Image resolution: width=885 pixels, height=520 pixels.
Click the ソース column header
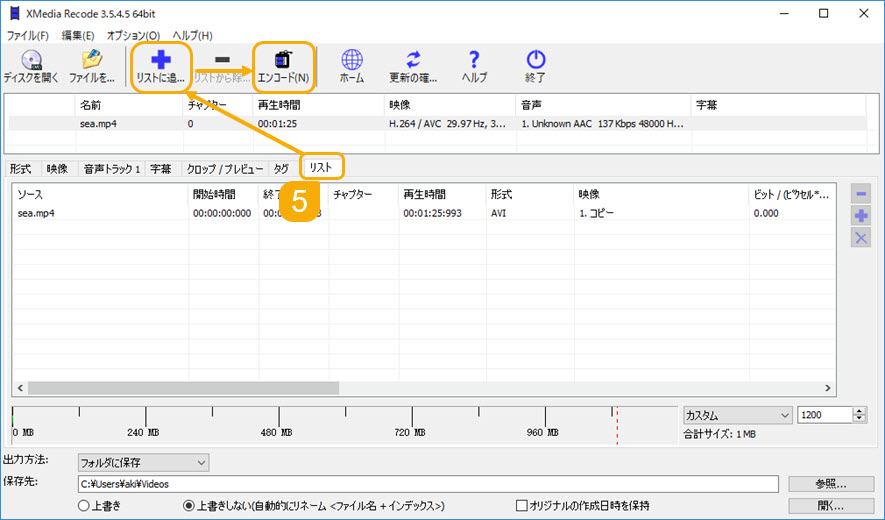pyautogui.click(x=100, y=194)
